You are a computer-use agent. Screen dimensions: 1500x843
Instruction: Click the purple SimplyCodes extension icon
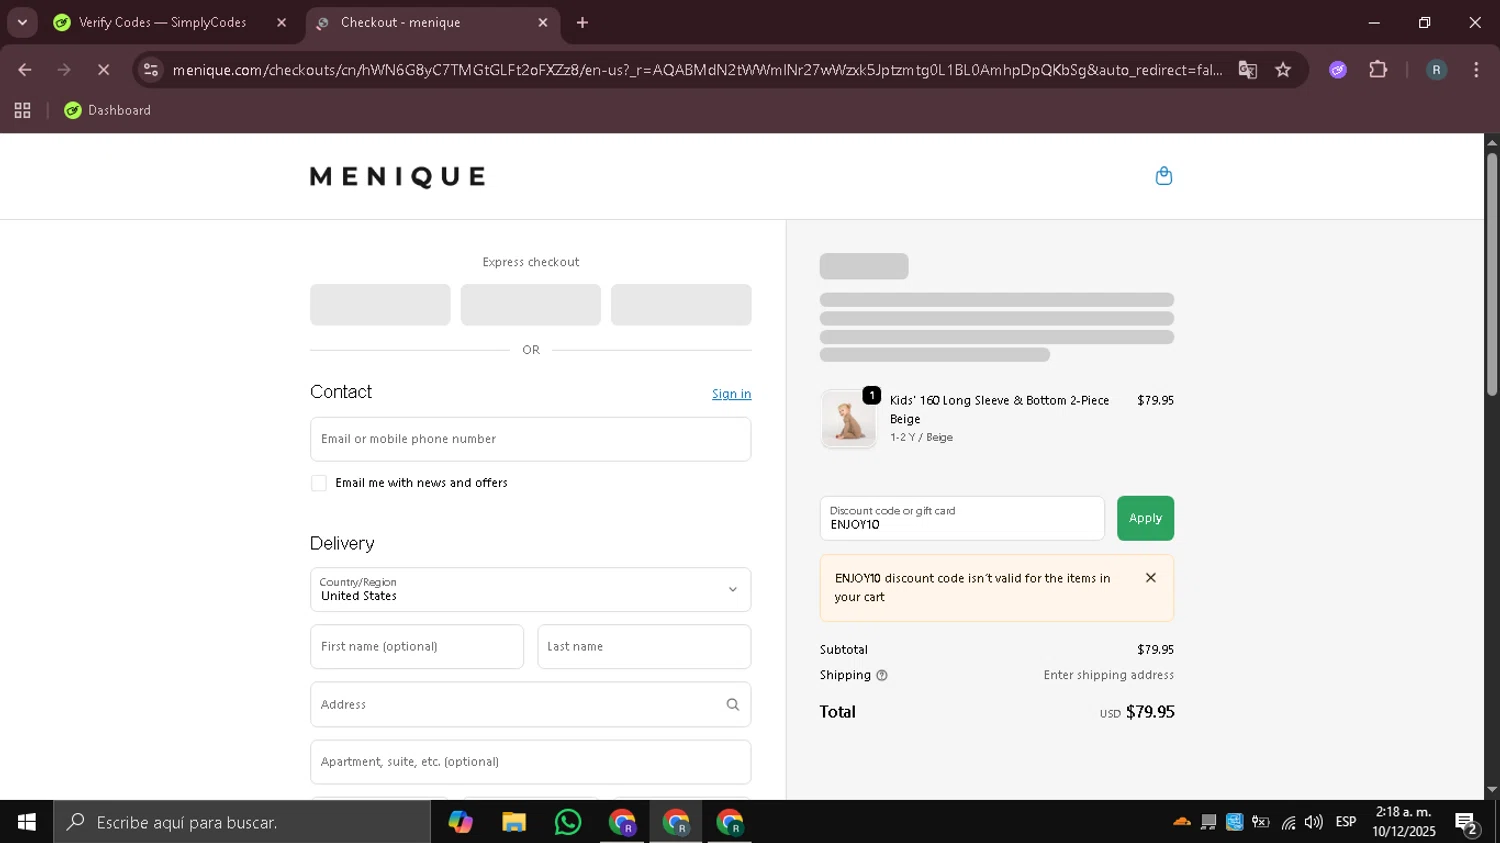(1338, 70)
